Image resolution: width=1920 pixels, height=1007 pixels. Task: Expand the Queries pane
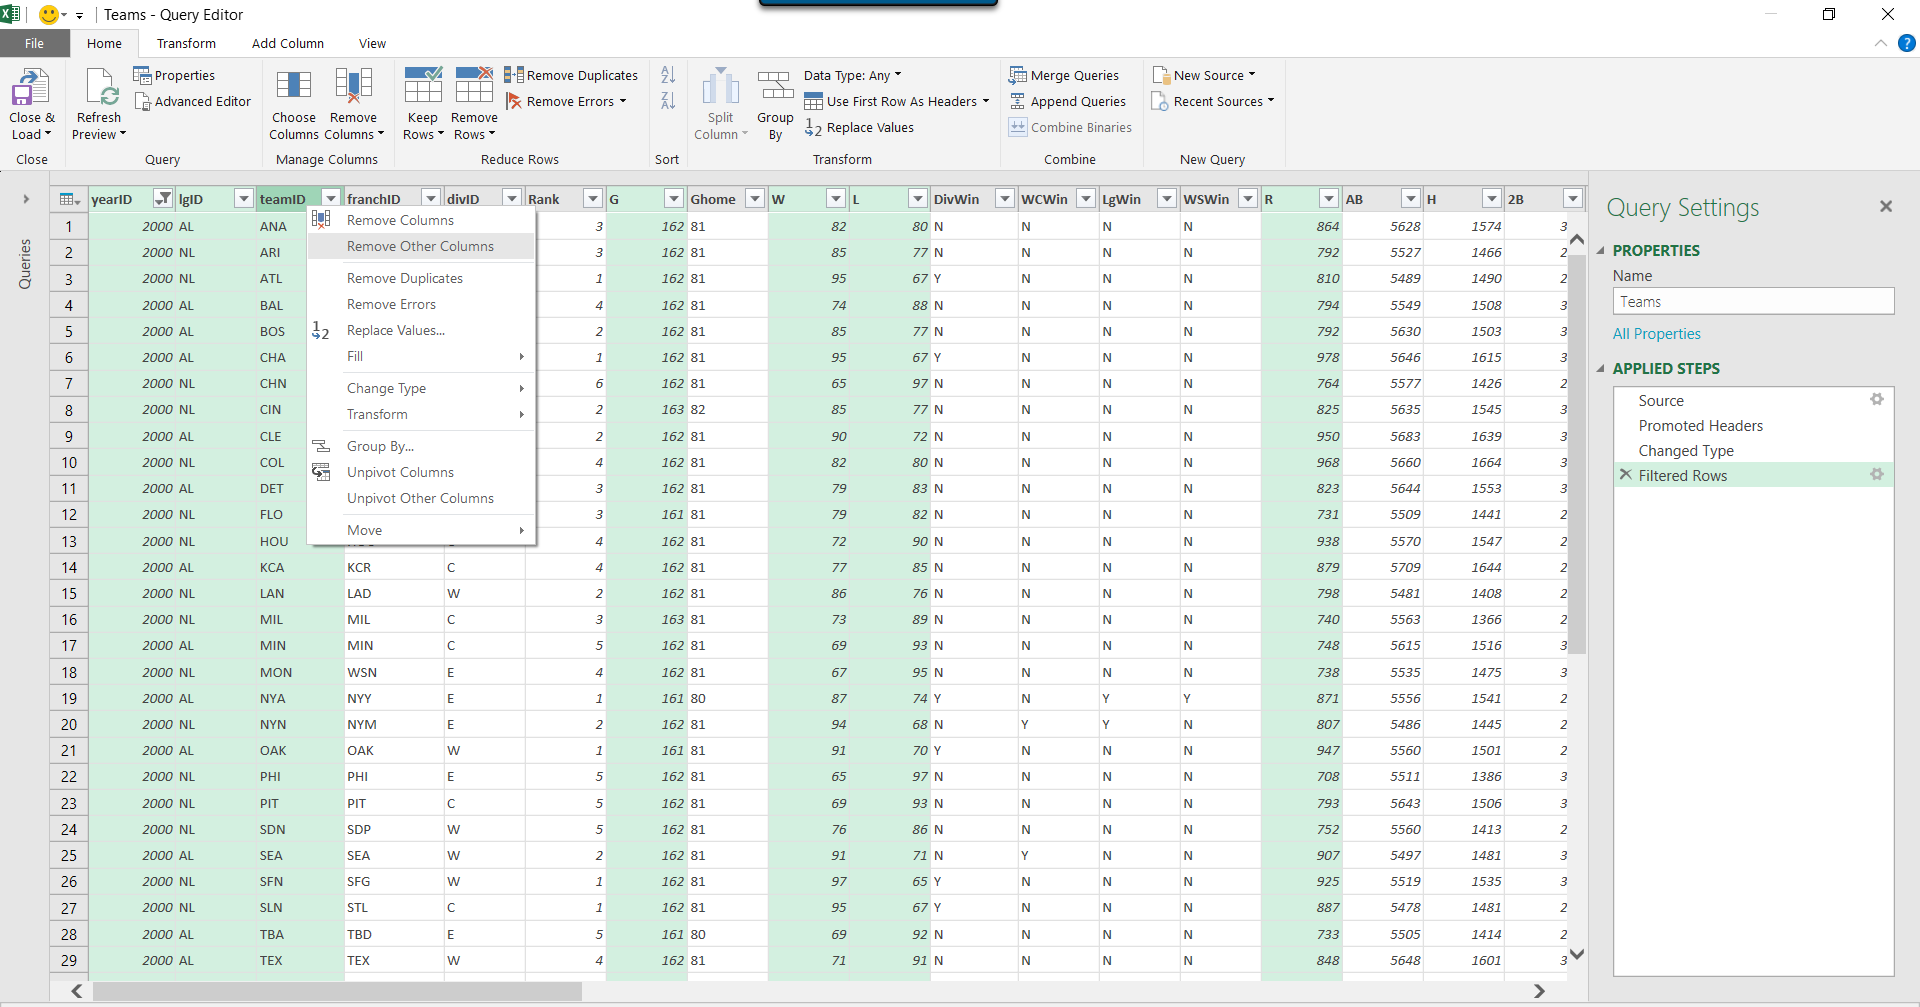point(26,199)
